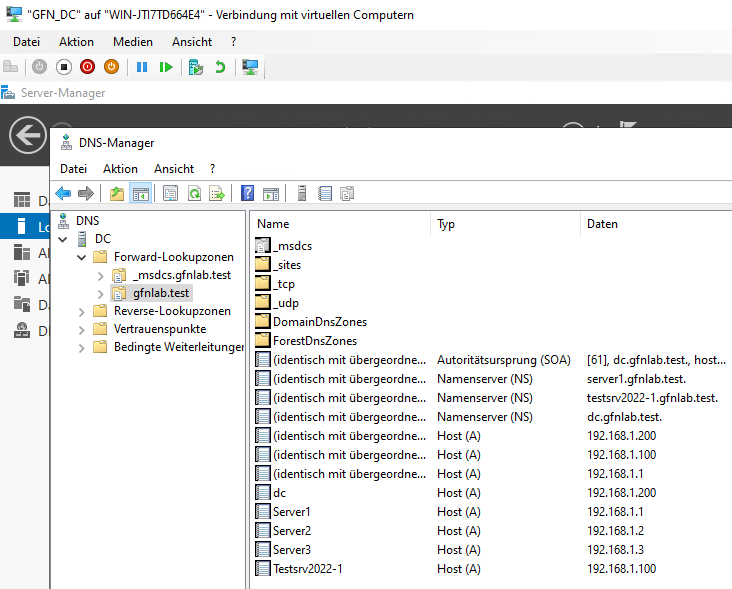This screenshot has height=589, width=732.
Task: Click the VM checkpoint icon
Action: [x=196, y=67]
